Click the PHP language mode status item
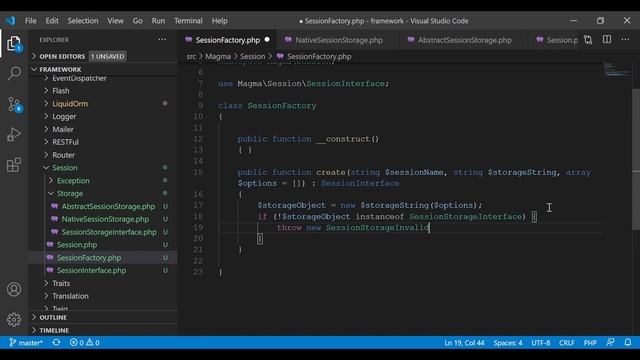The width and height of the screenshot is (640, 360). point(590,342)
